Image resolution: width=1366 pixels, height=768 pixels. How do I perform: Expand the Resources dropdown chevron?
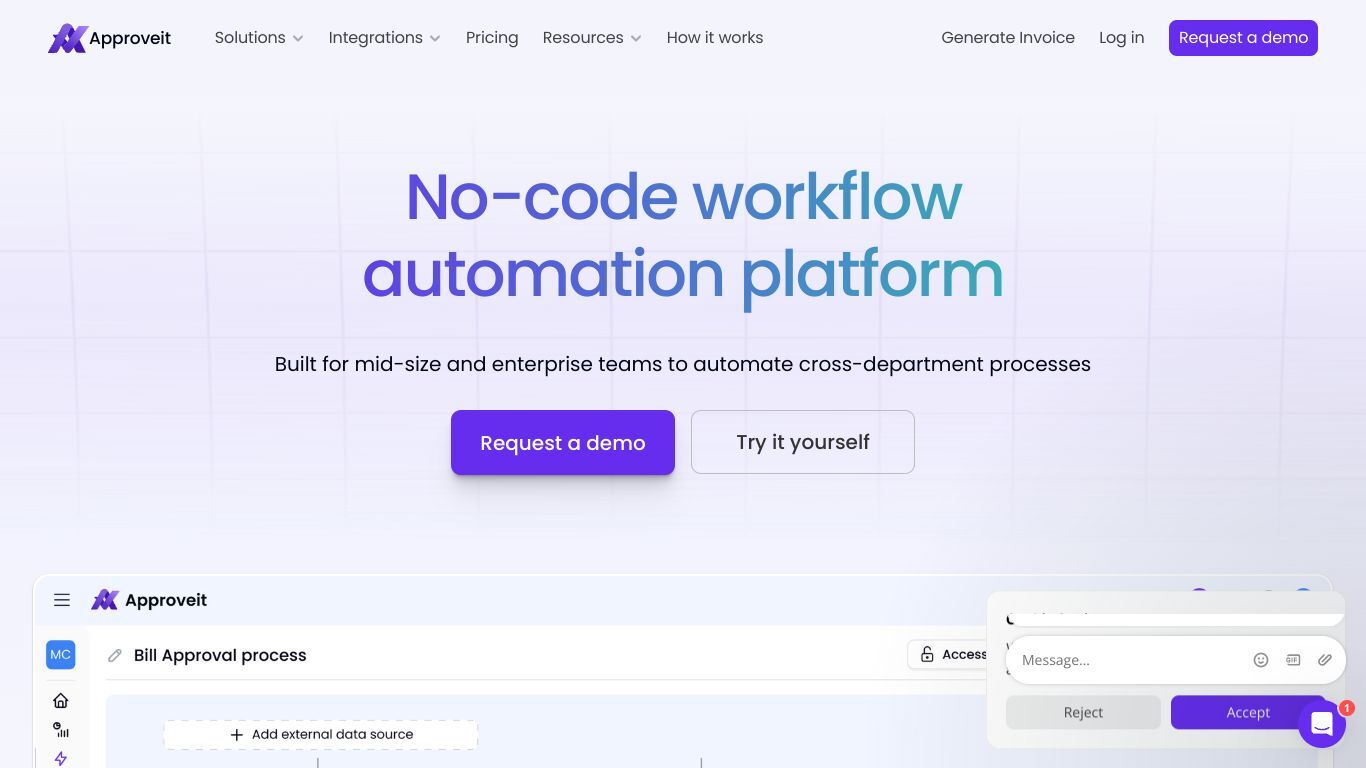[x=636, y=39]
